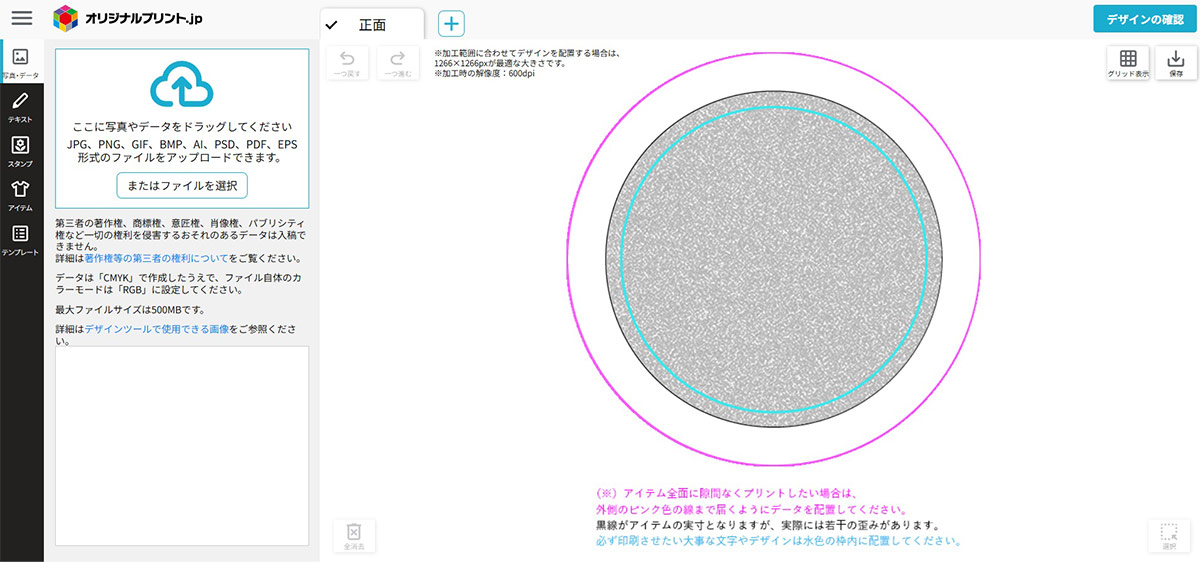Click the 黒線がアイテムの実寸 note text
The height and width of the screenshot is (562, 1200).
tap(766, 525)
